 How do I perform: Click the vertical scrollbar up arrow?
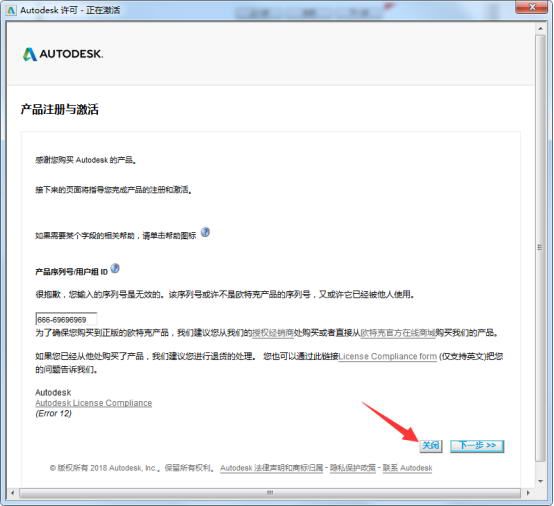(540, 28)
